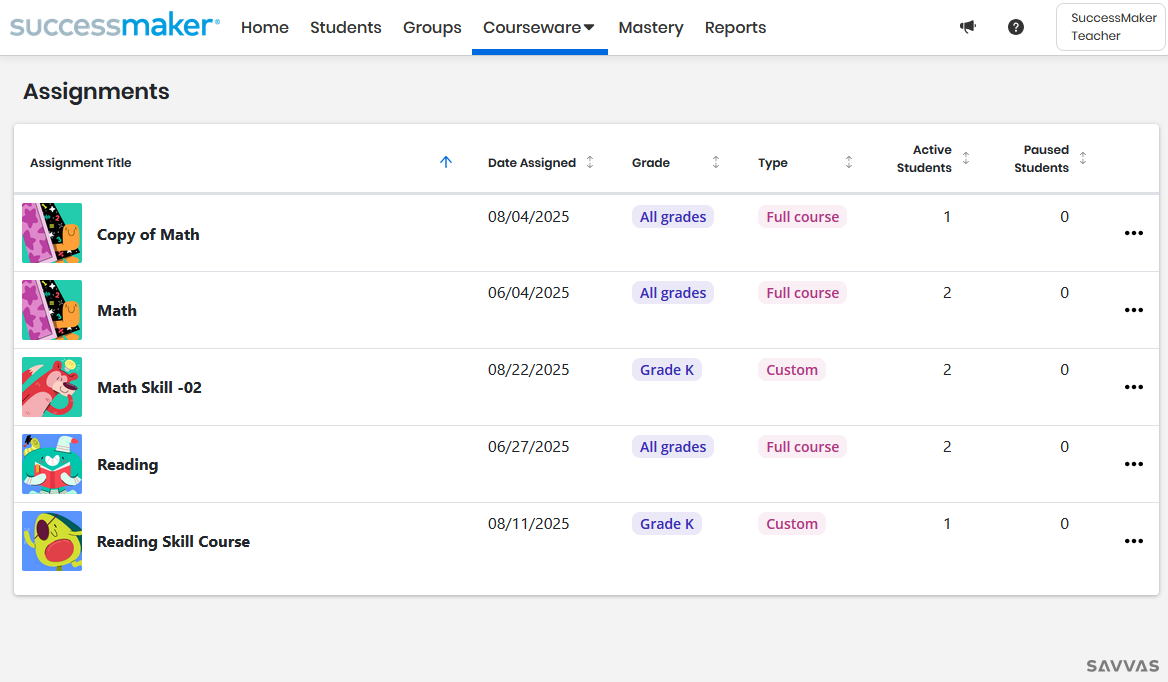Click the active students count for Copy of Math
The width and height of the screenshot is (1168, 682).
point(947,217)
